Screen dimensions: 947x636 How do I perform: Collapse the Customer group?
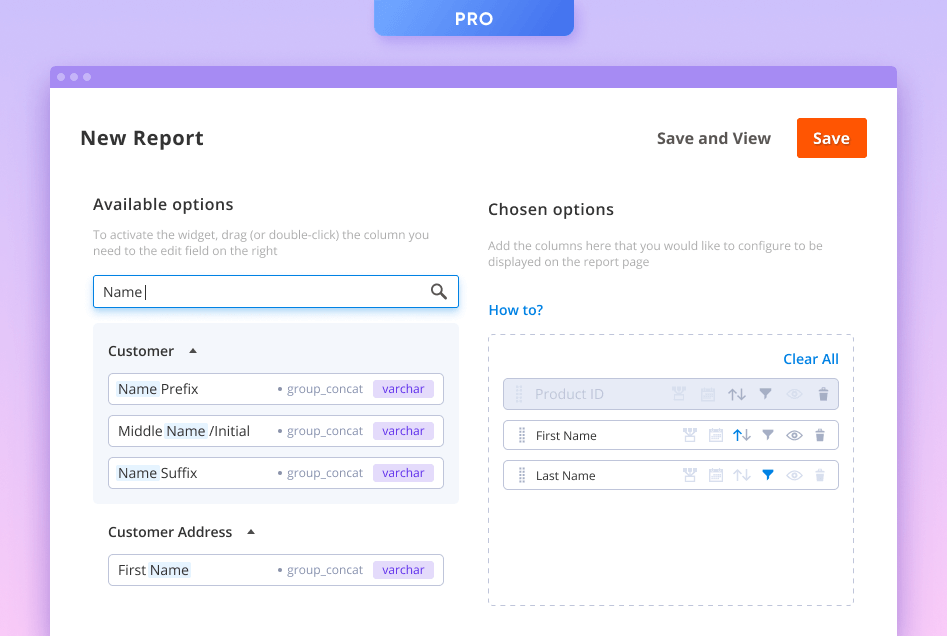(193, 351)
